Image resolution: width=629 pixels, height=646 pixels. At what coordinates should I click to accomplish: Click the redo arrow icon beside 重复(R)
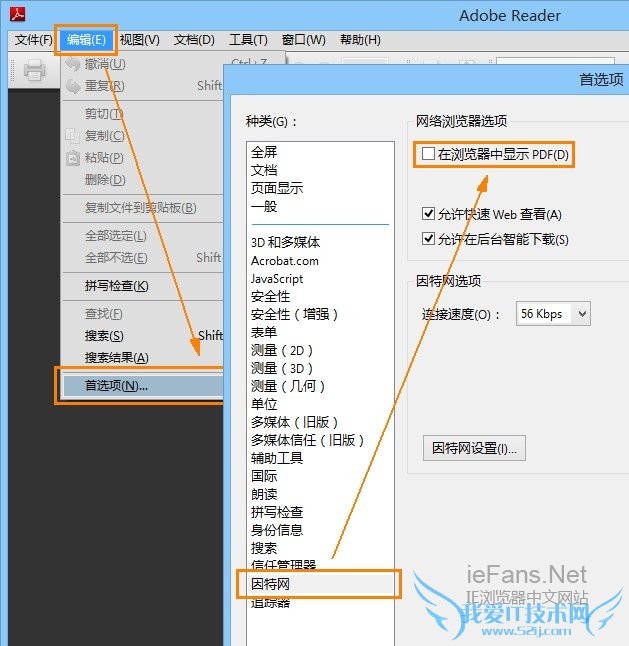(73, 86)
